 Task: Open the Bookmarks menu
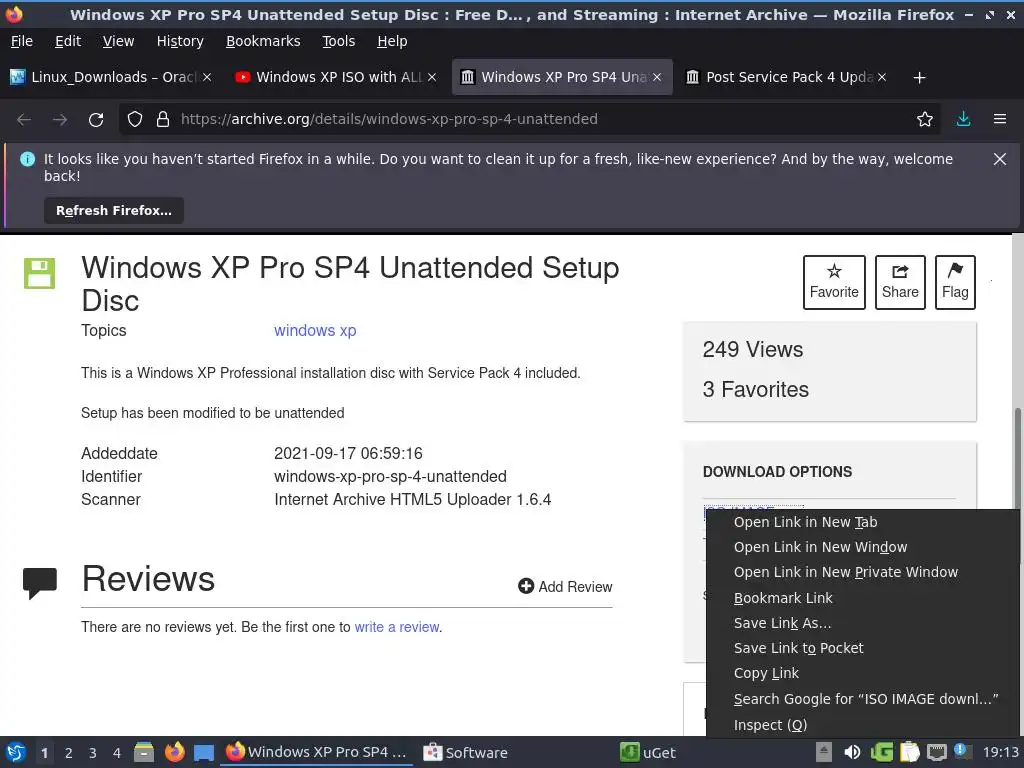tap(263, 41)
